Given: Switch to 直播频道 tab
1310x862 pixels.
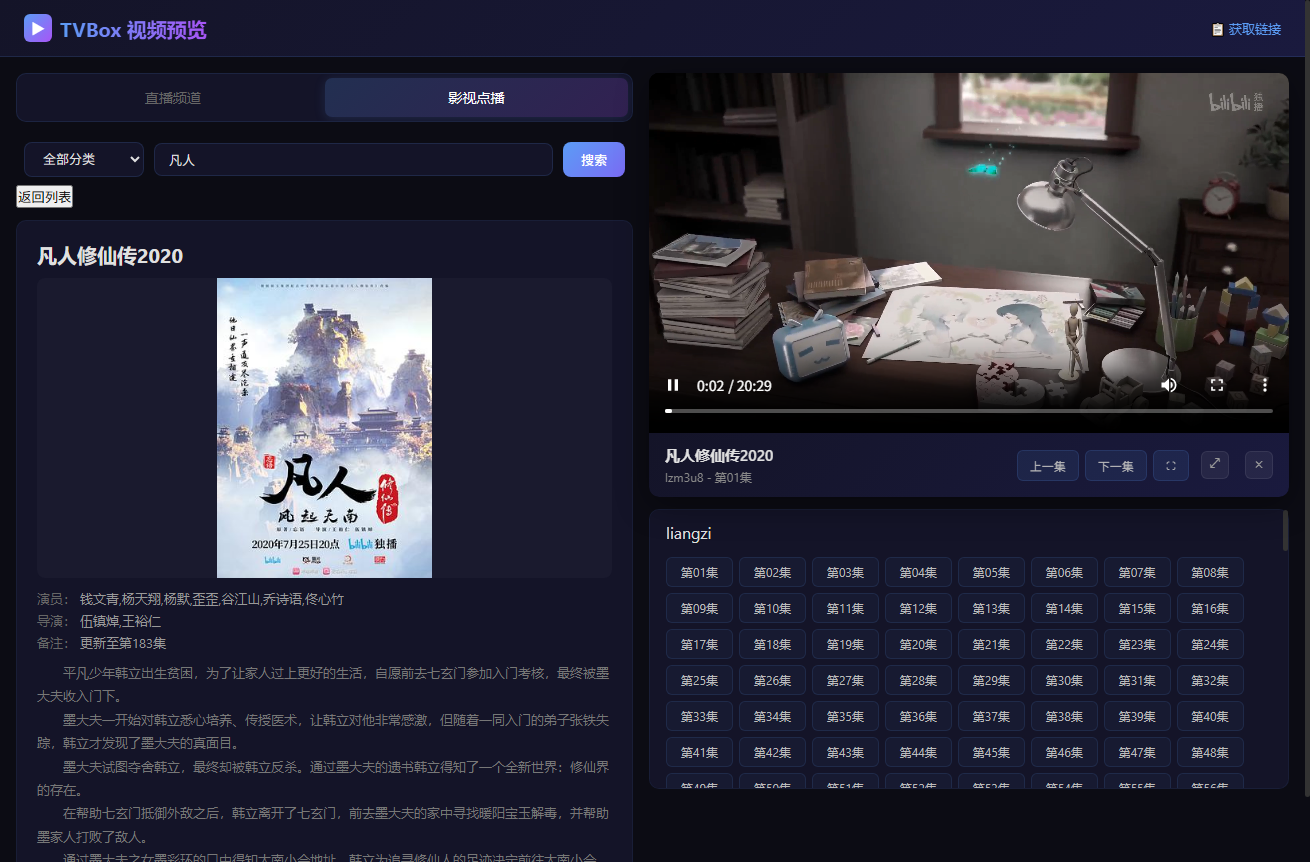Looking at the screenshot, I should (173, 98).
